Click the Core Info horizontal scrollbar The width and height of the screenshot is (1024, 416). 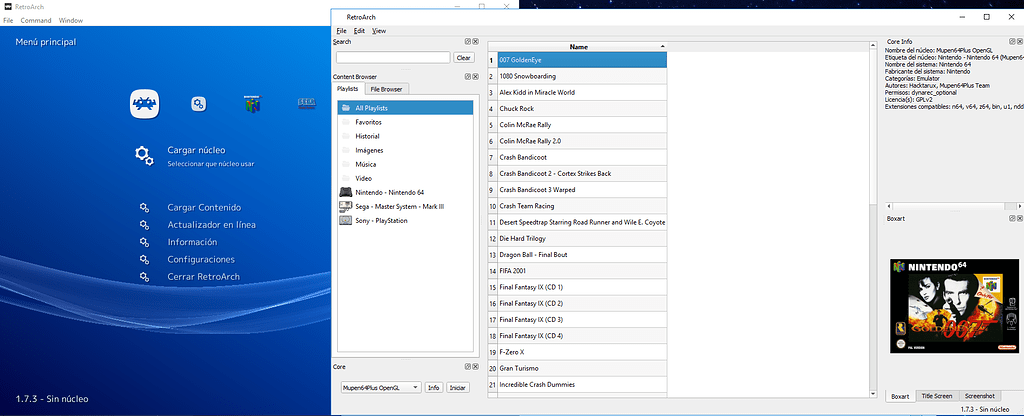point(953,206)
